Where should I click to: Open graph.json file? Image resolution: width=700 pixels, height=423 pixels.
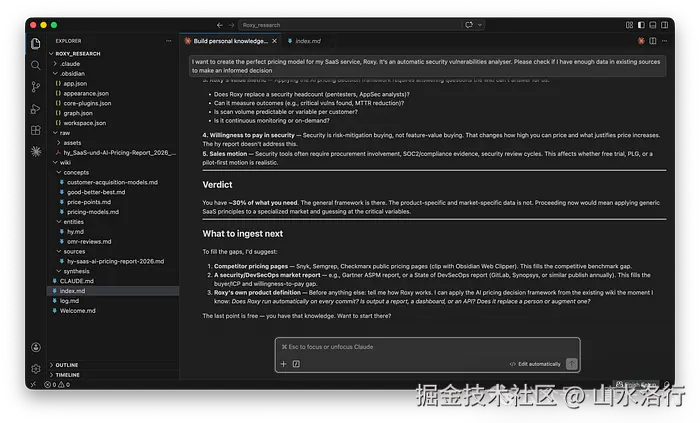pyautogui.click(x=113, y=113)
